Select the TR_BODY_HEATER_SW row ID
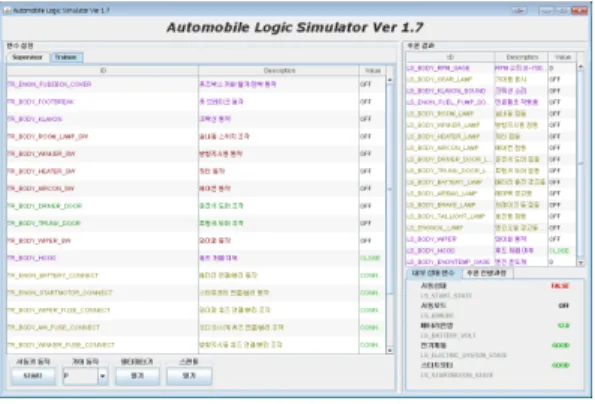Image resolution: width=595 pixels, height=404 pixels. (41, 171)
